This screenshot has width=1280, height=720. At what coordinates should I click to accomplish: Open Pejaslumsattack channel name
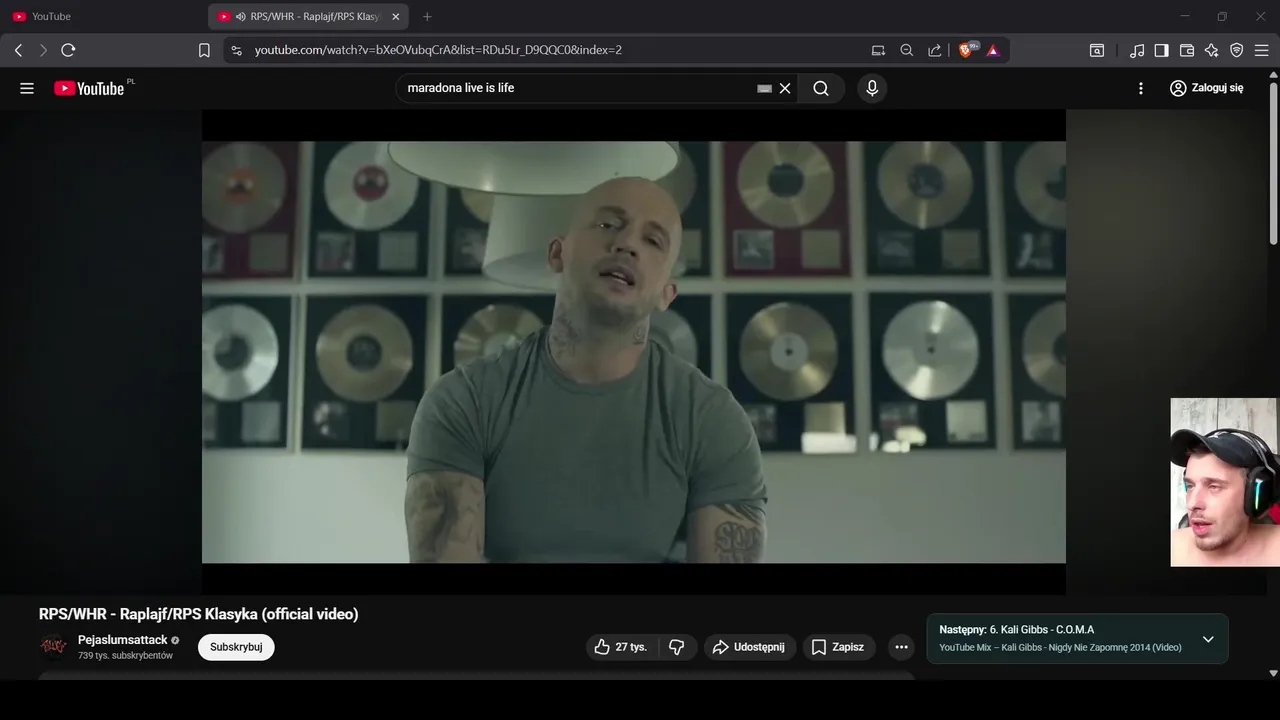[x=123, y=640]
